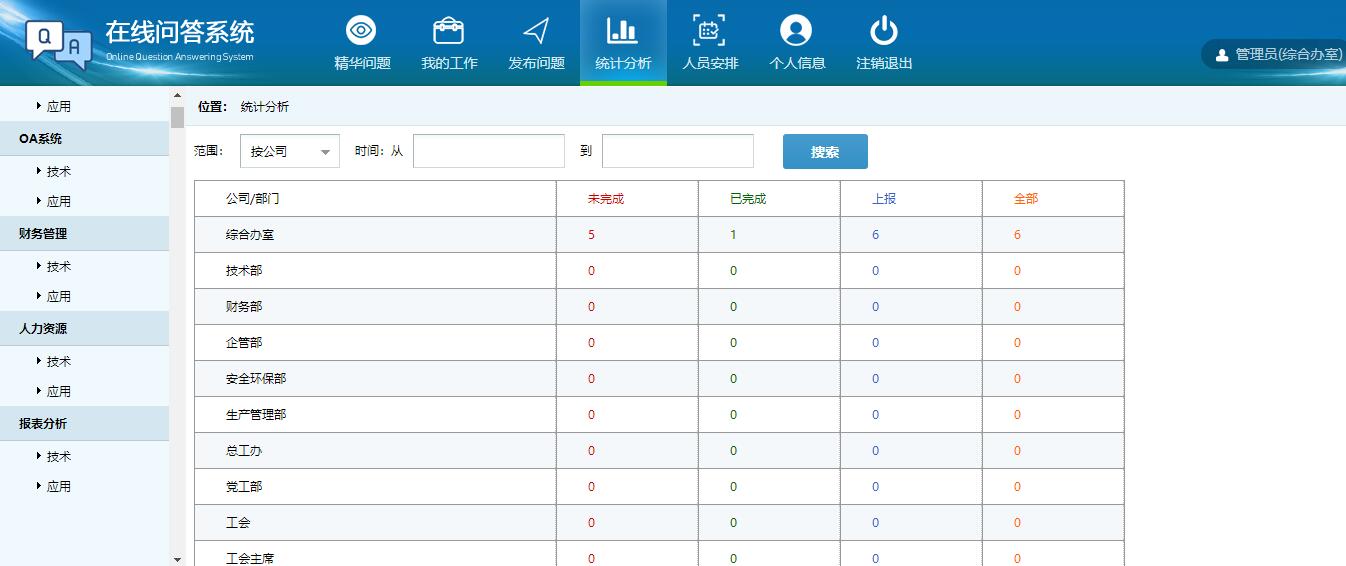Select the bar chart 统计分析 icon
1346x566 pixels.
click(x=622, y=32)
